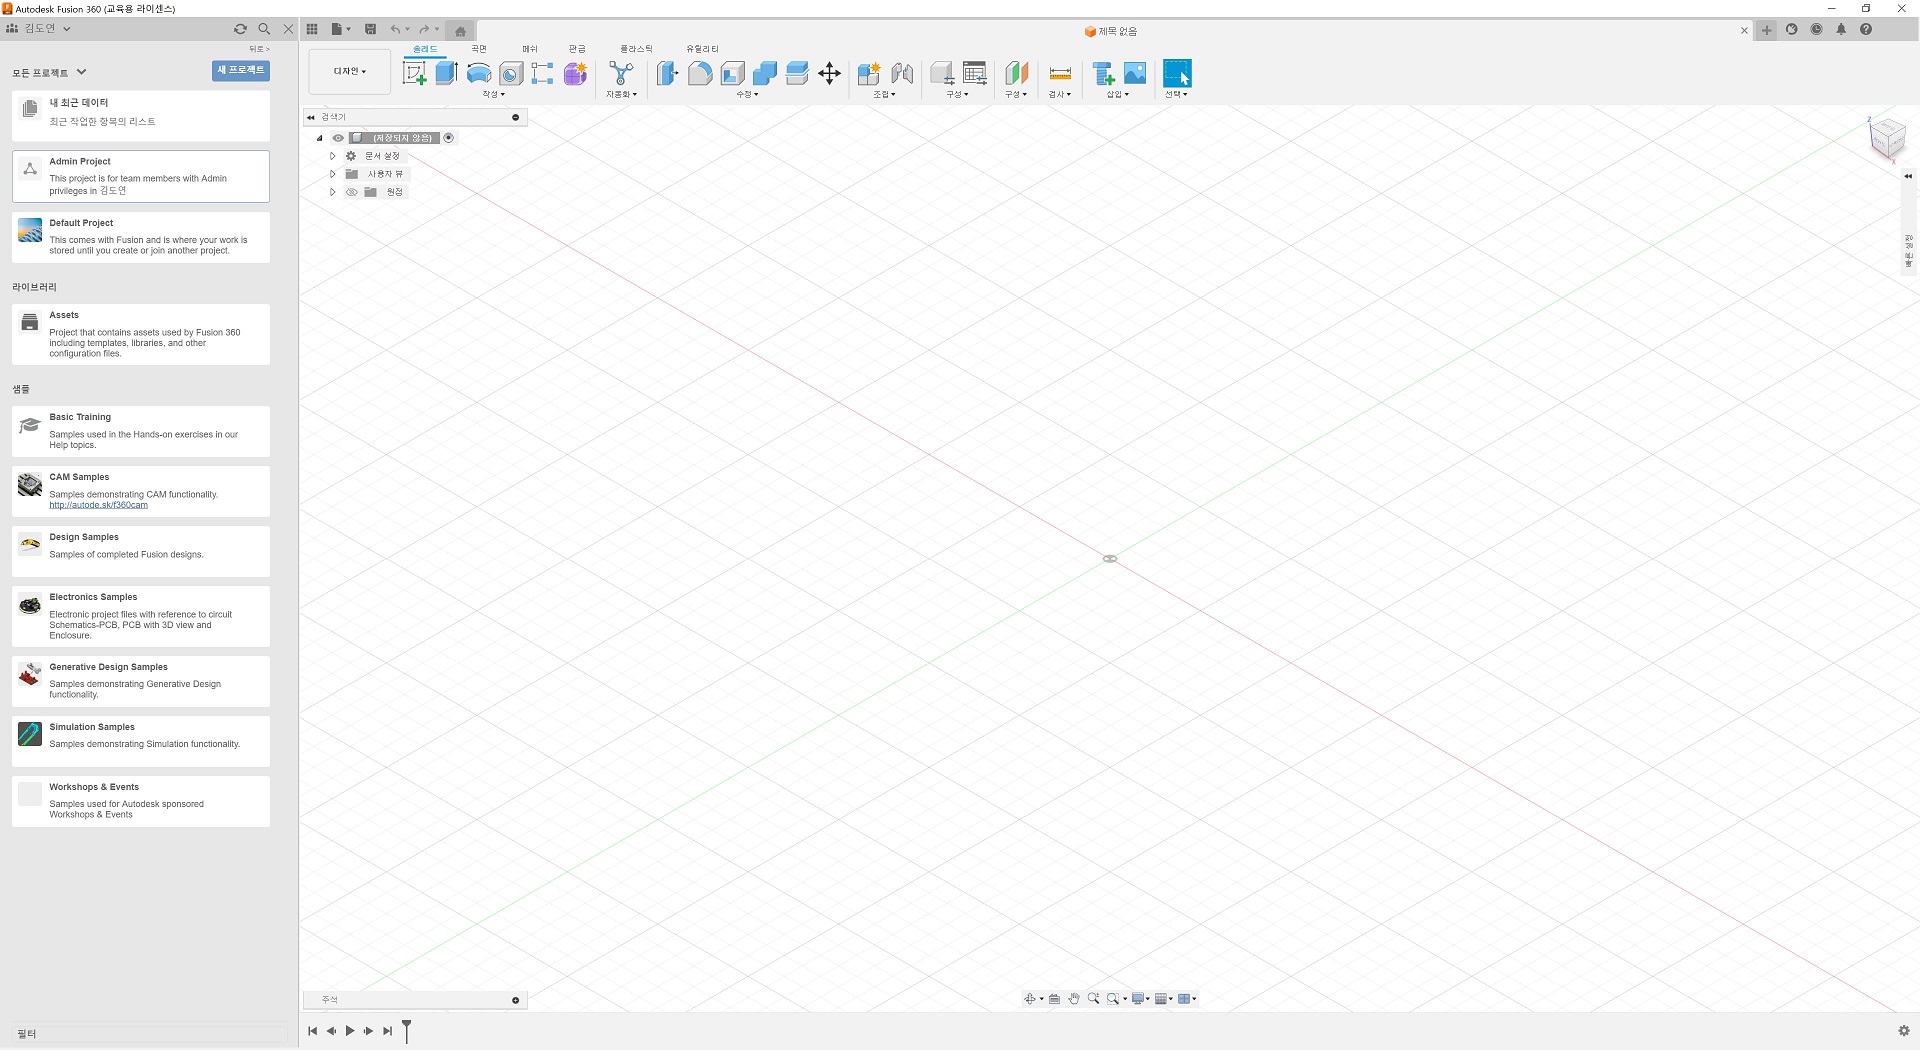Refresh the data panel

pyautogui.click(x=240, y=29)
